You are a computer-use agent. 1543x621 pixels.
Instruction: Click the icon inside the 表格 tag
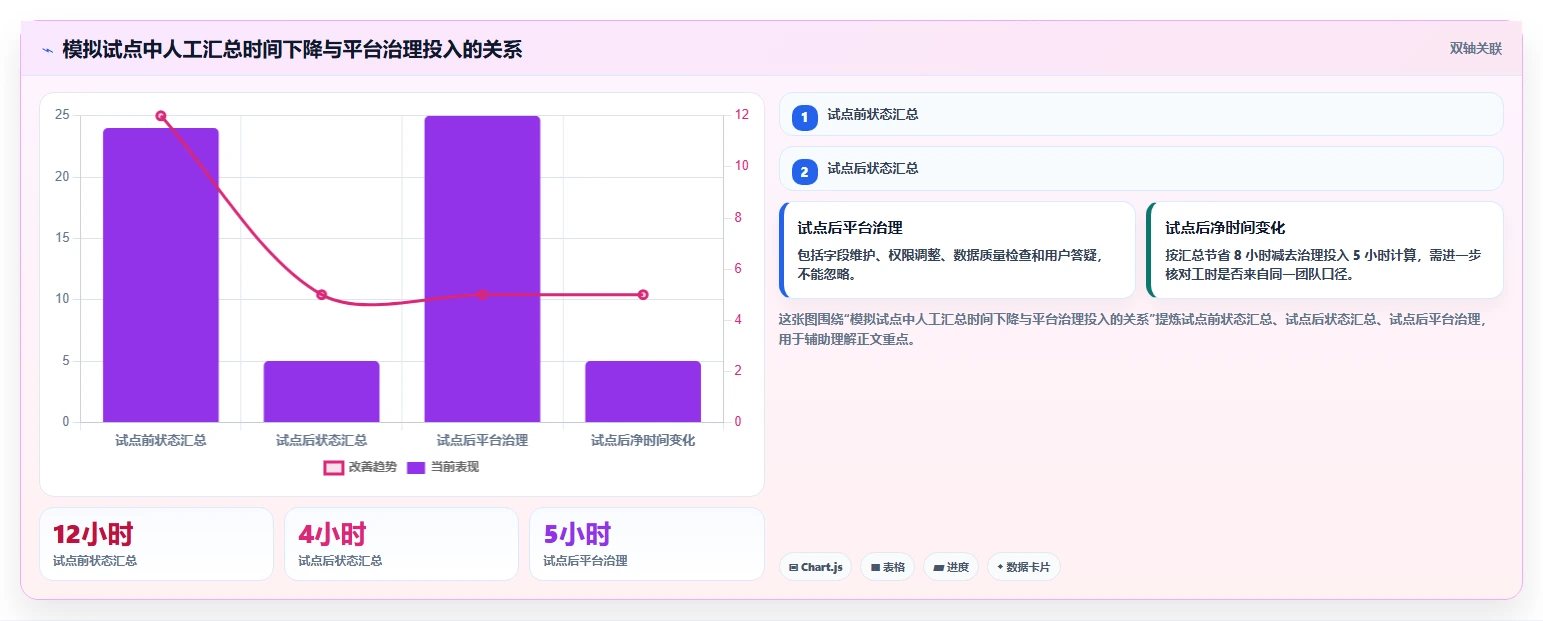coord(875,567)
